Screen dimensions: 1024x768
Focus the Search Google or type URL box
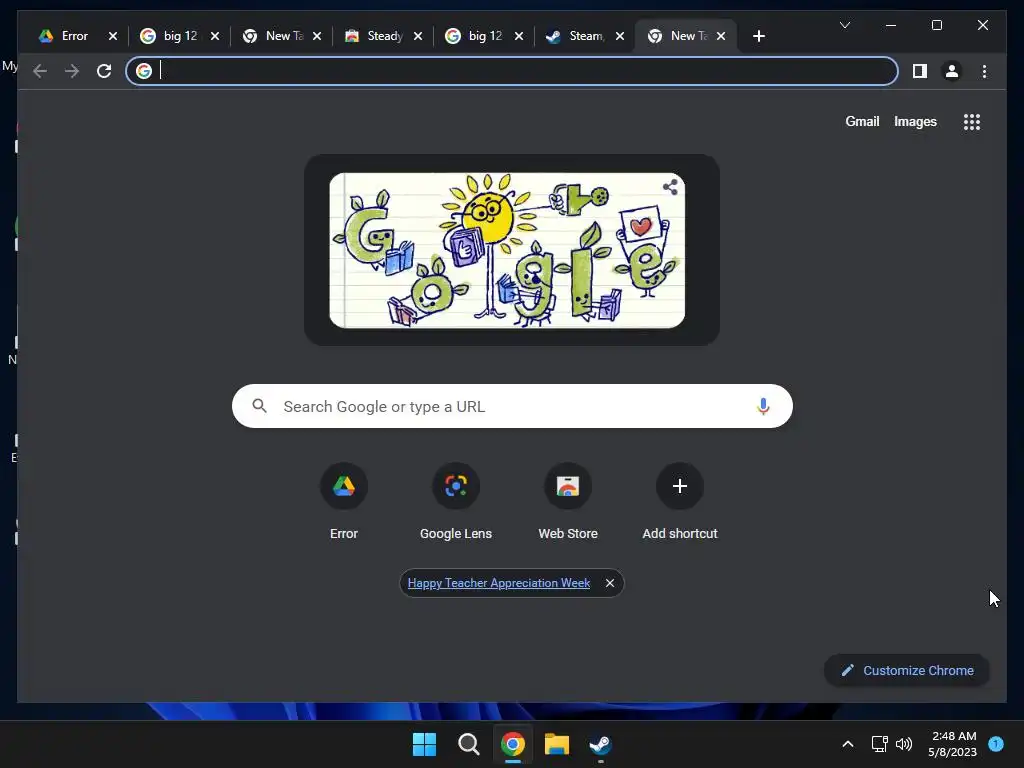[512, 406]
